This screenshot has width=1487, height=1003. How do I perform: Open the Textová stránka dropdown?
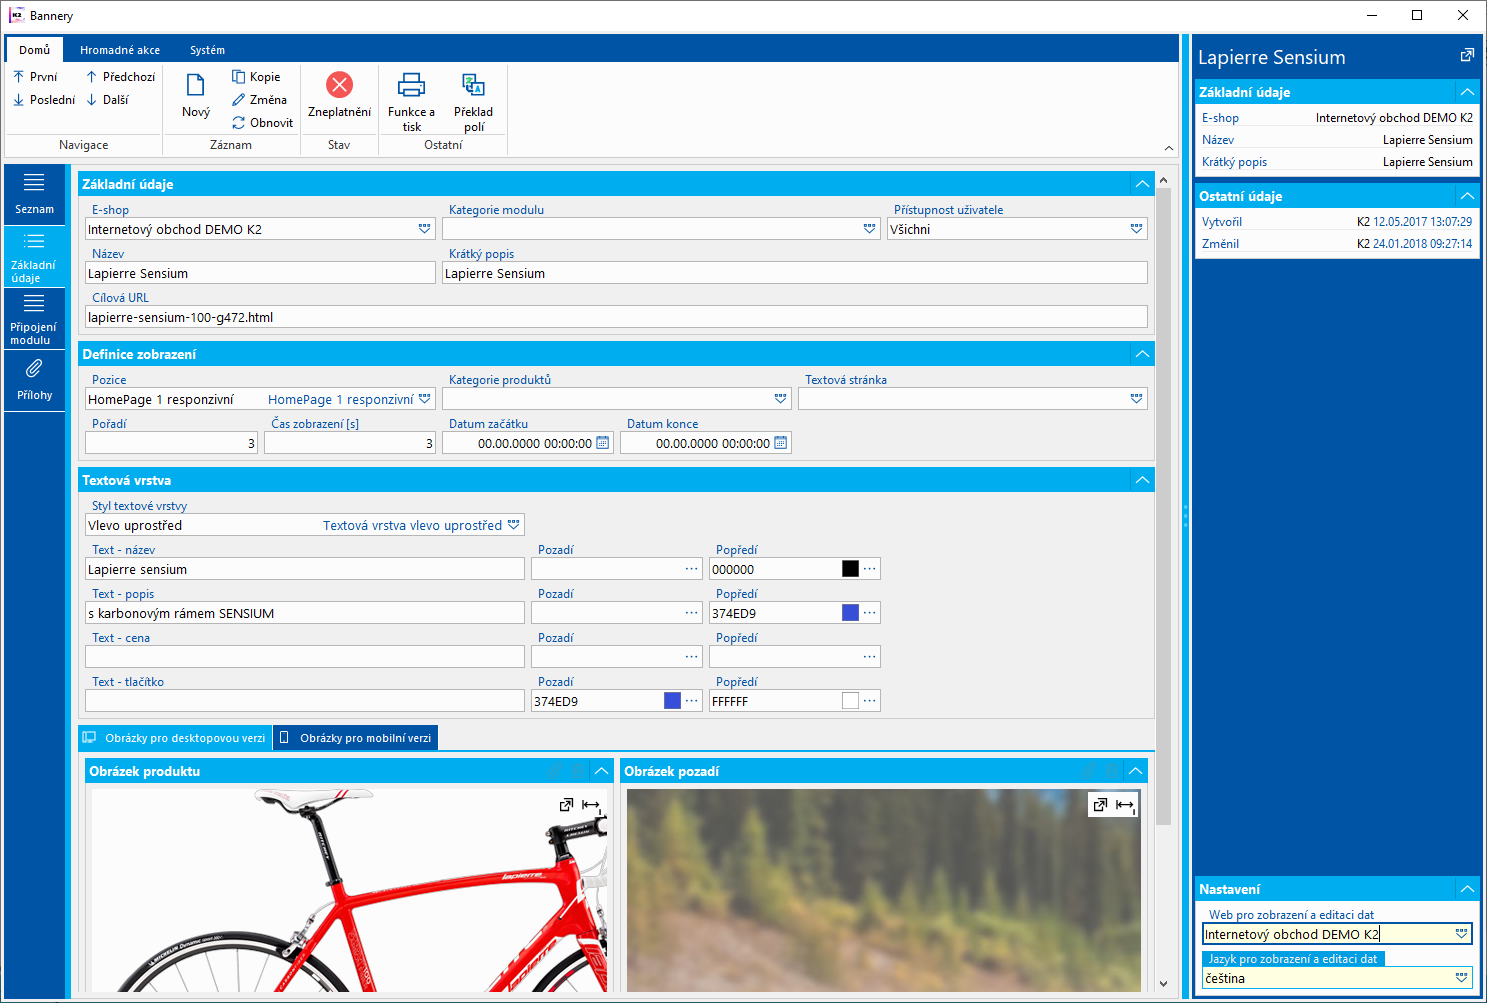[1137, 399]
